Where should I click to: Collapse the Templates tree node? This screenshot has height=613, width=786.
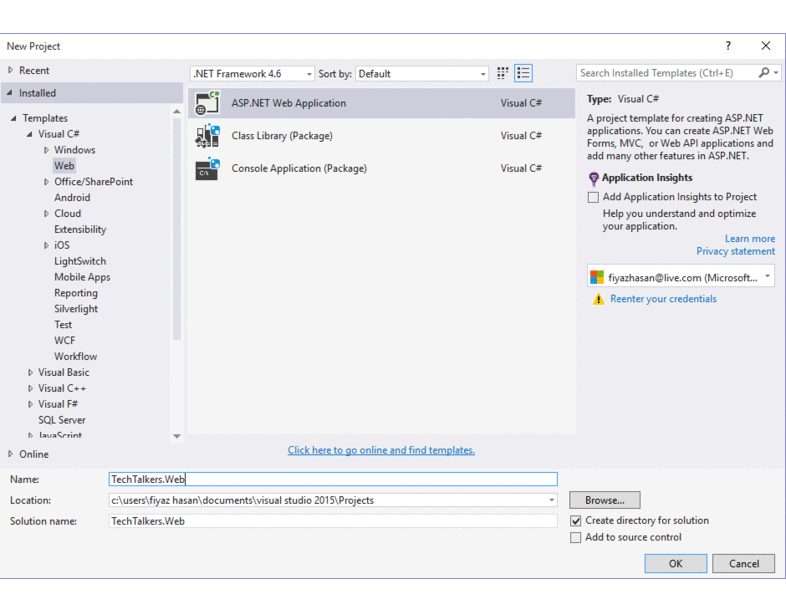[x=14, y=118]
